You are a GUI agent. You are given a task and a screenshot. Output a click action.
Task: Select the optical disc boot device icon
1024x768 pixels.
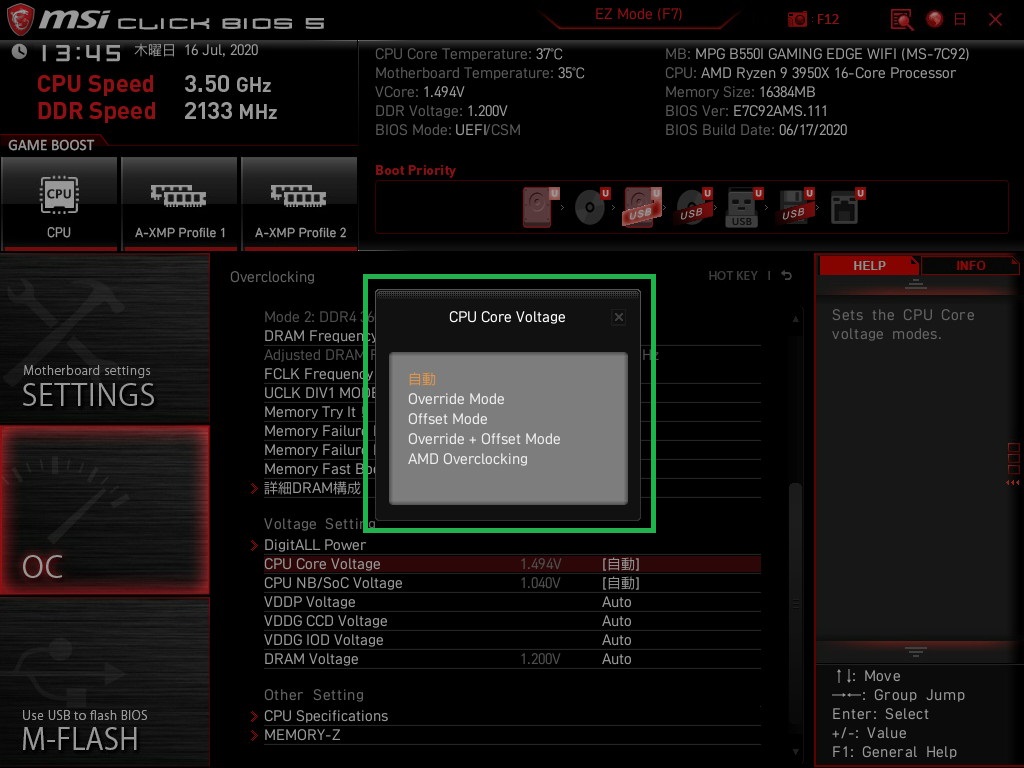click(592, 207)
